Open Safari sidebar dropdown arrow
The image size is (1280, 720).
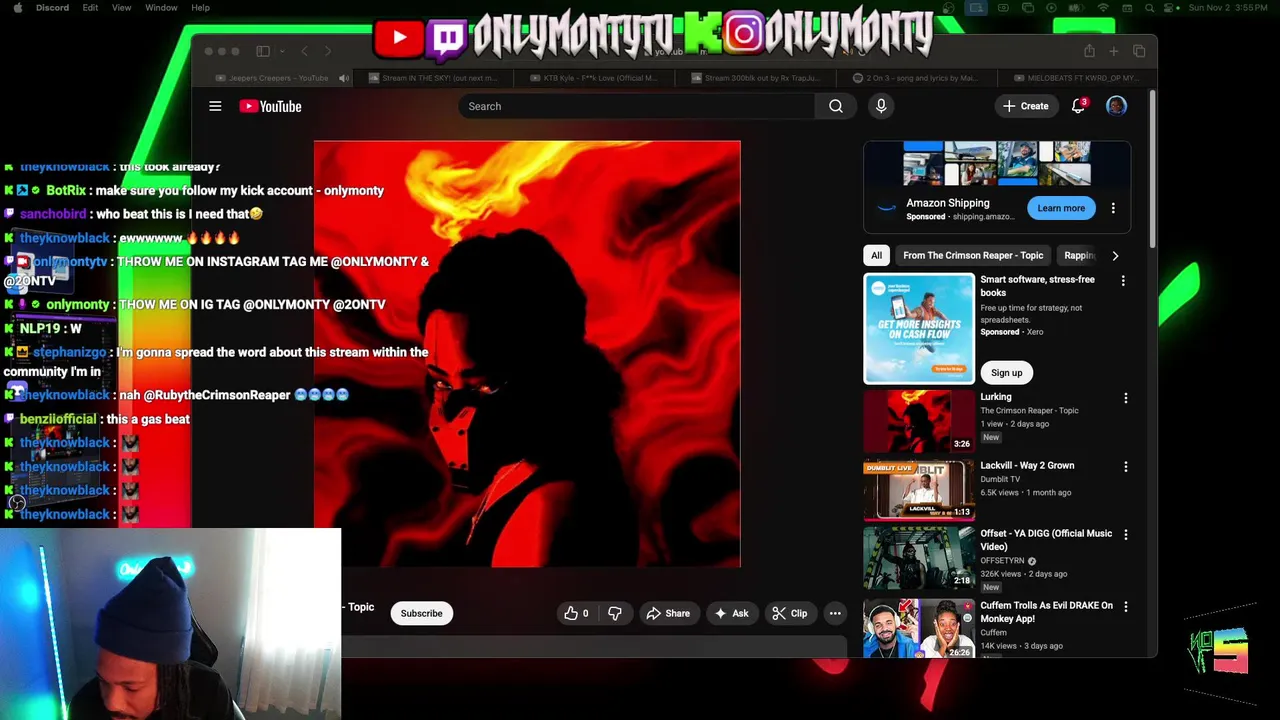click(282, 51)
